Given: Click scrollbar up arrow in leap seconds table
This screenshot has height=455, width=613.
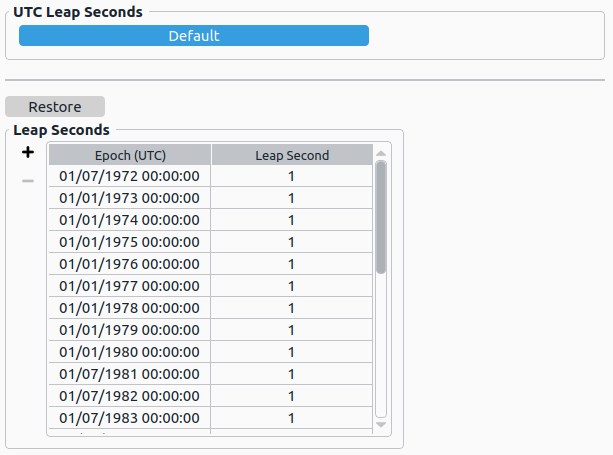Looking at the screenshot, I should point(381,154).
